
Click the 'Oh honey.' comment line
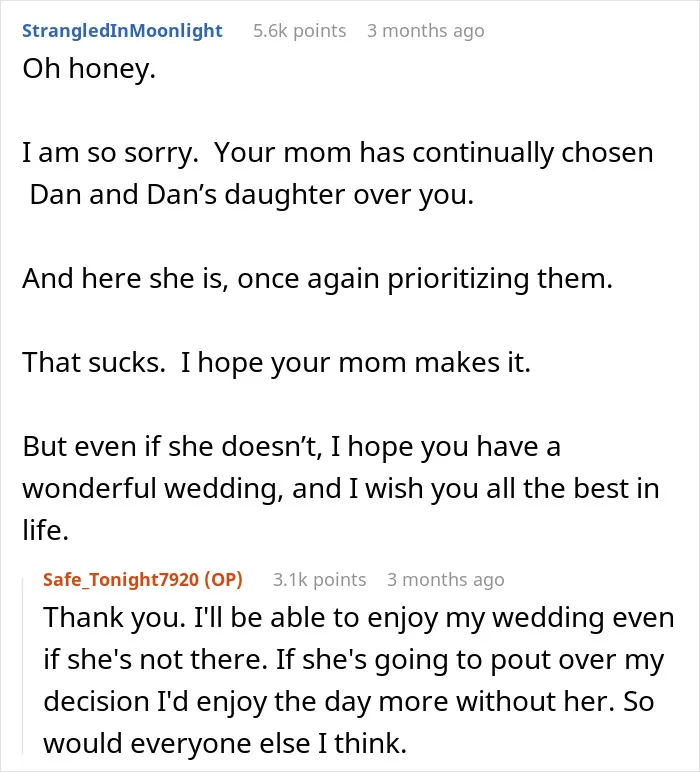[89, 68]
